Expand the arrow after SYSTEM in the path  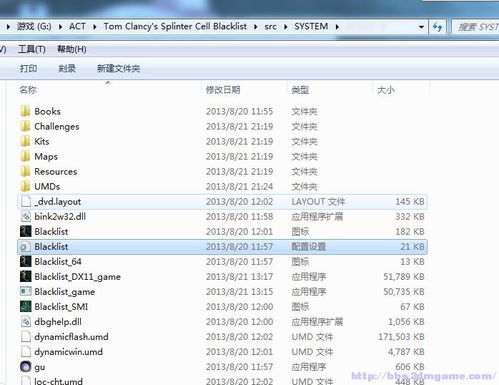(337, 26)
